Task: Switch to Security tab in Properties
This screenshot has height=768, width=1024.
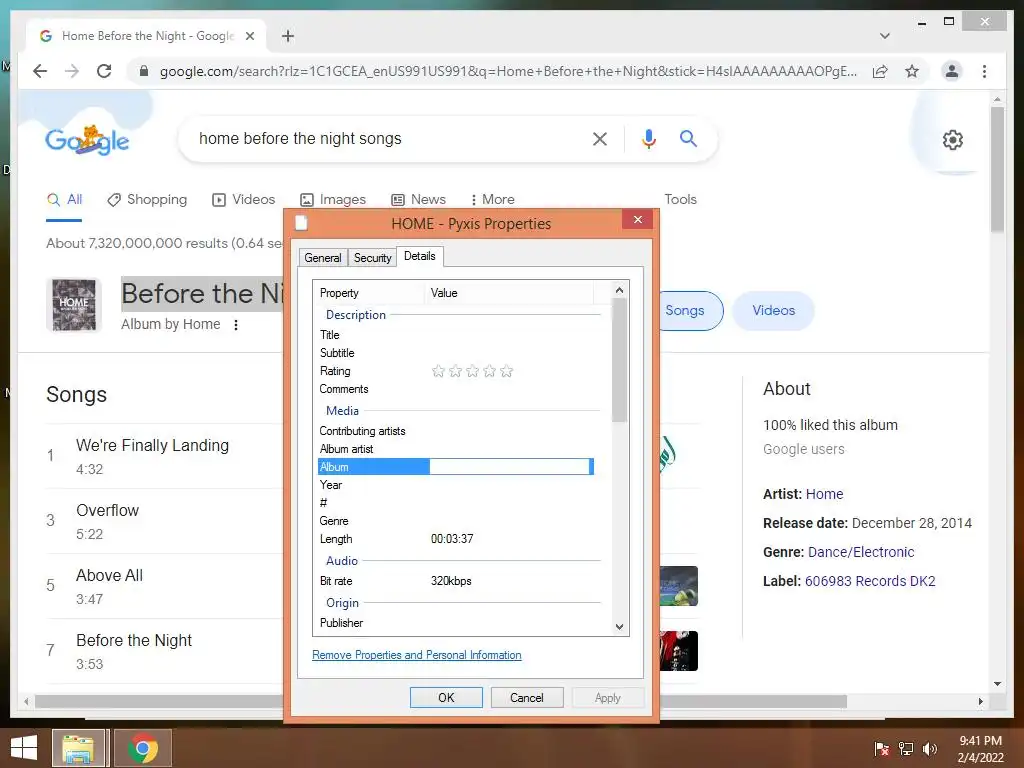Action: [x=372, y=258]
